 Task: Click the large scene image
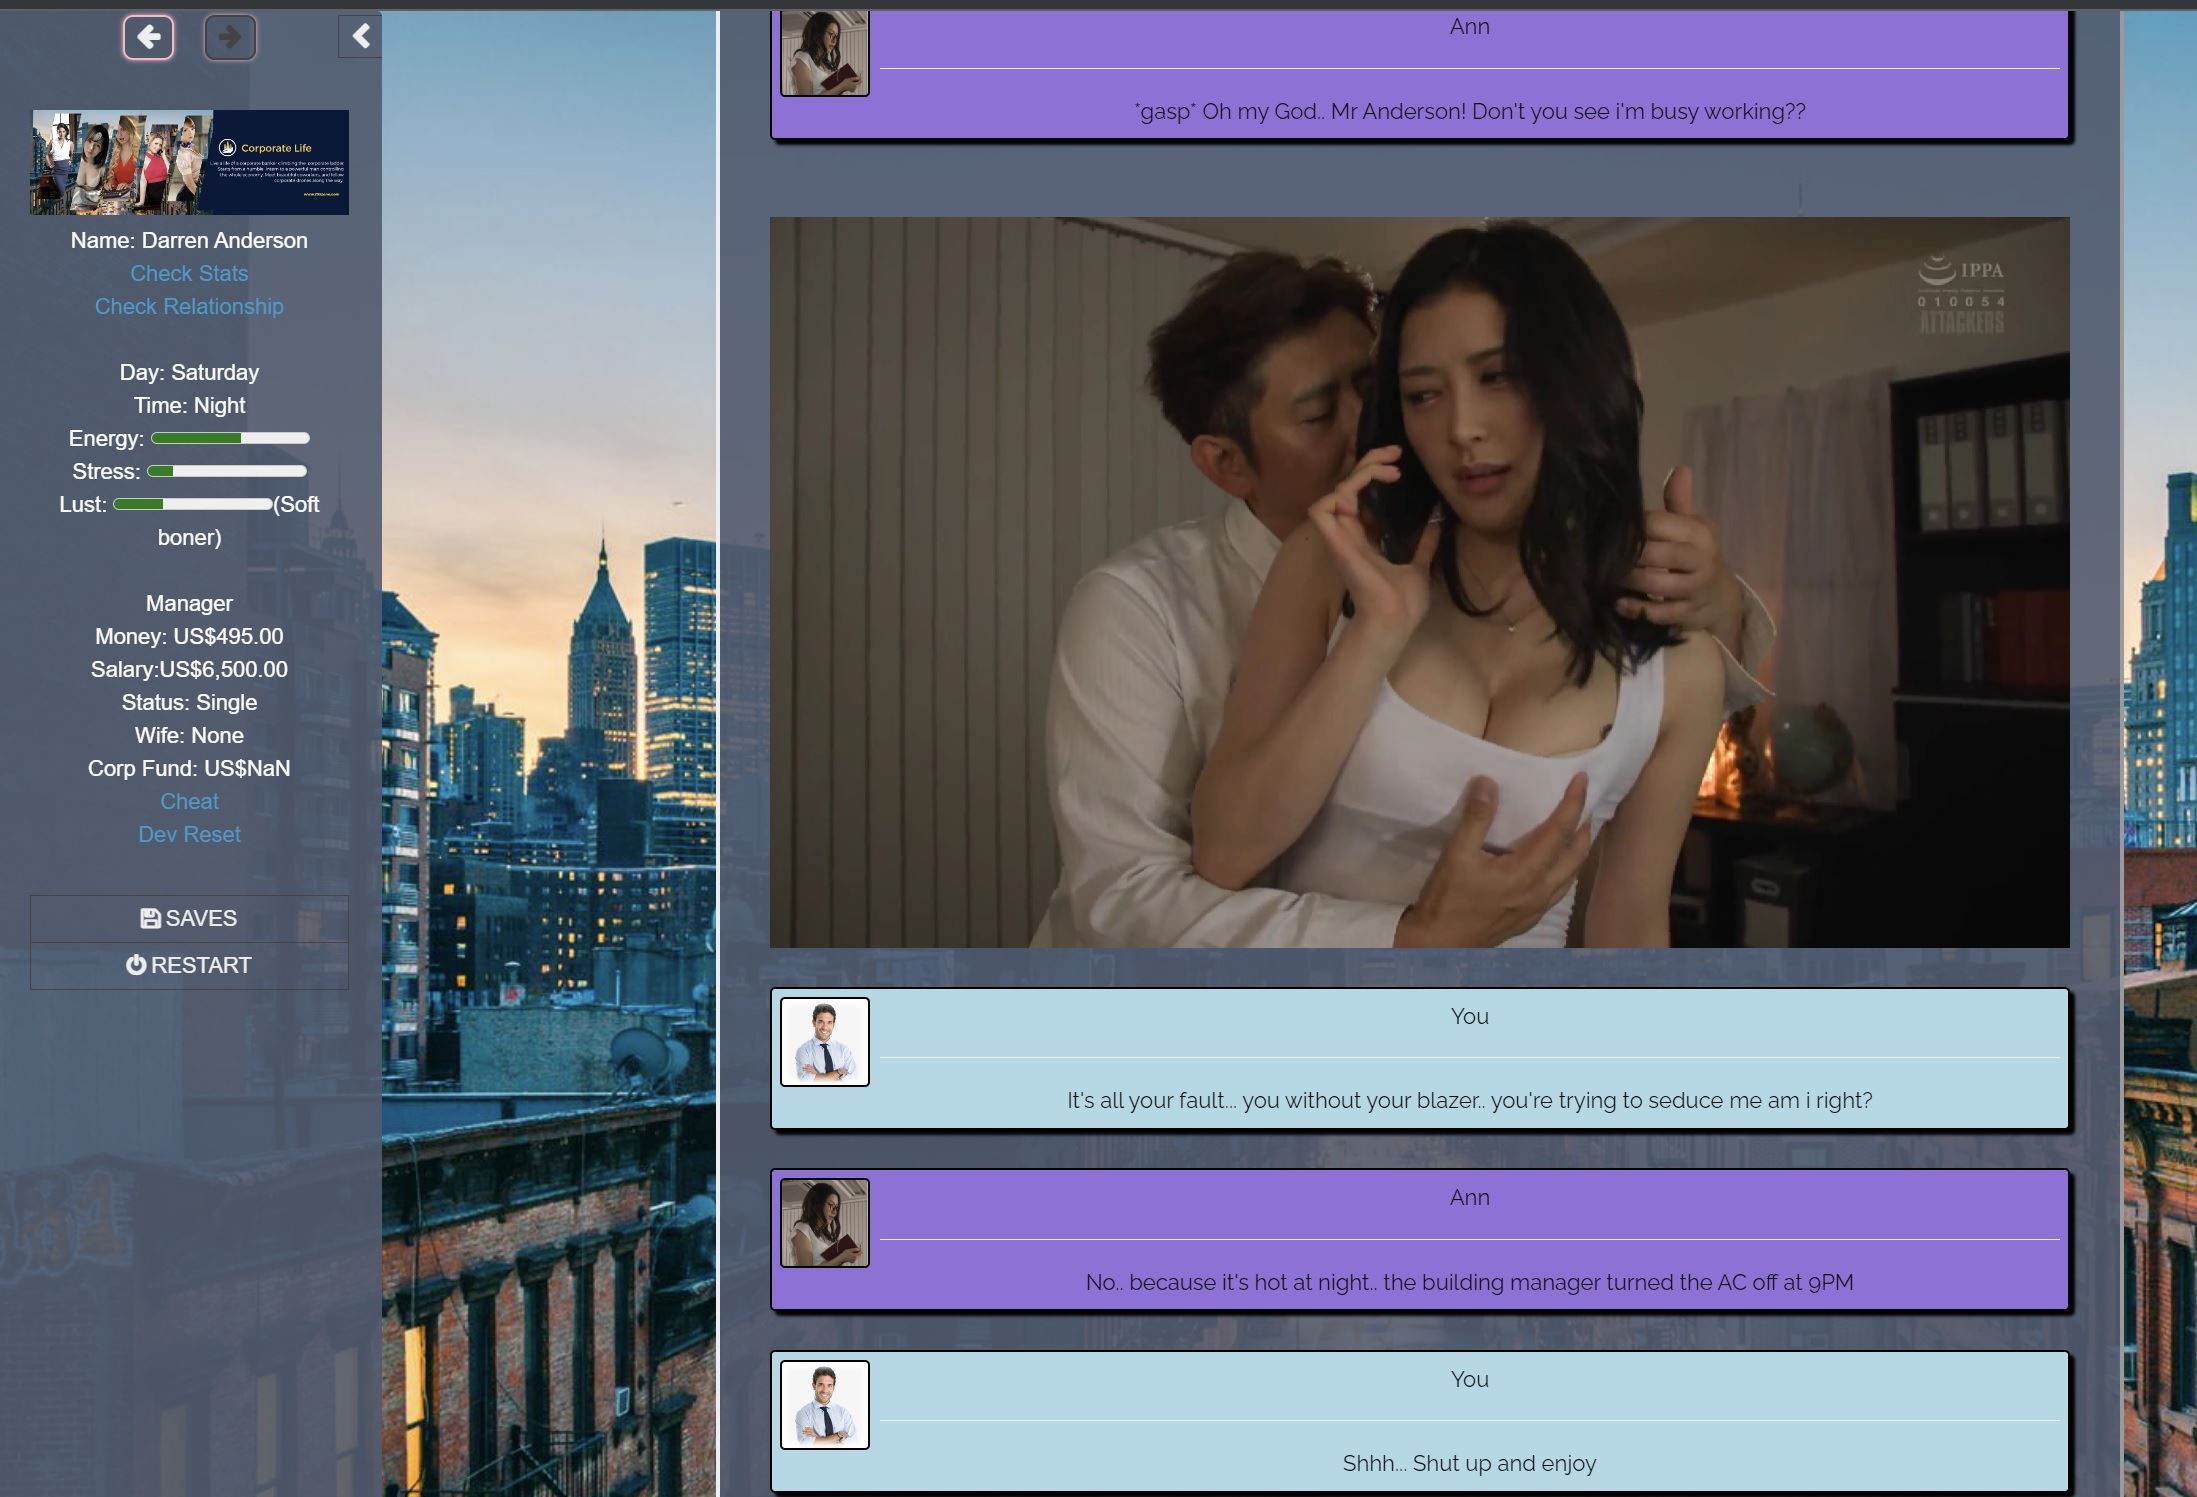[x=1419, y=582]
